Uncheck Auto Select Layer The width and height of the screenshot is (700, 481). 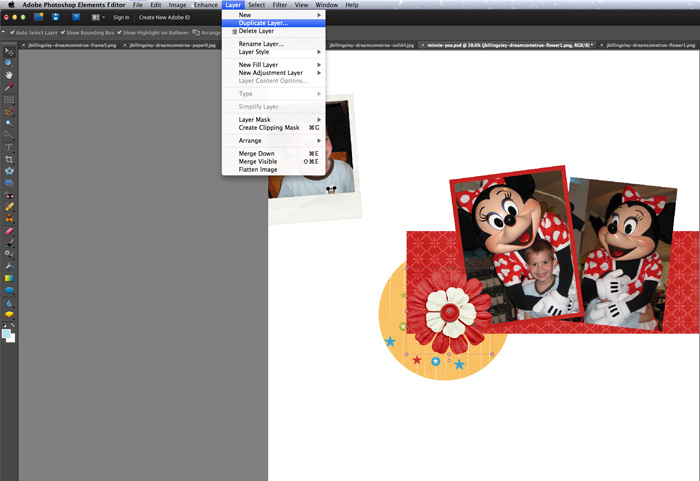coord(12,33)
